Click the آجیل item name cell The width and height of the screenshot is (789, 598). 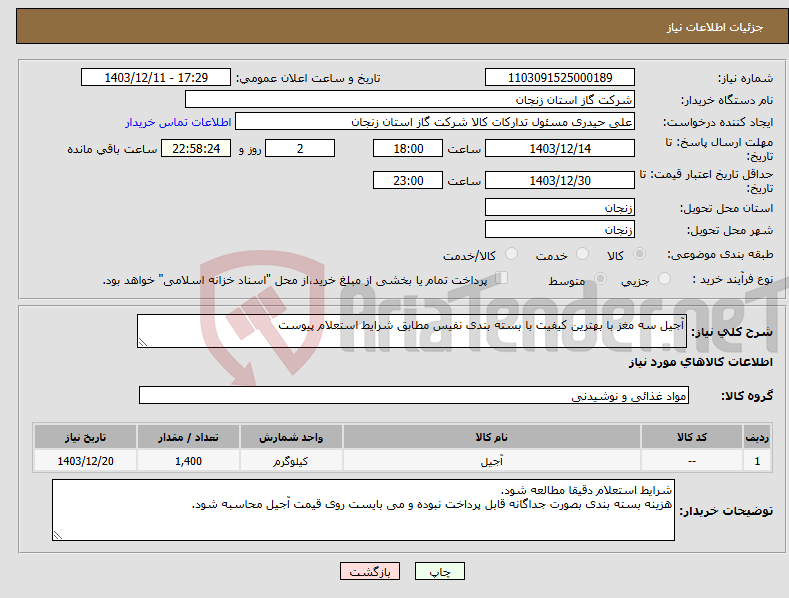(x=492, y=461)
